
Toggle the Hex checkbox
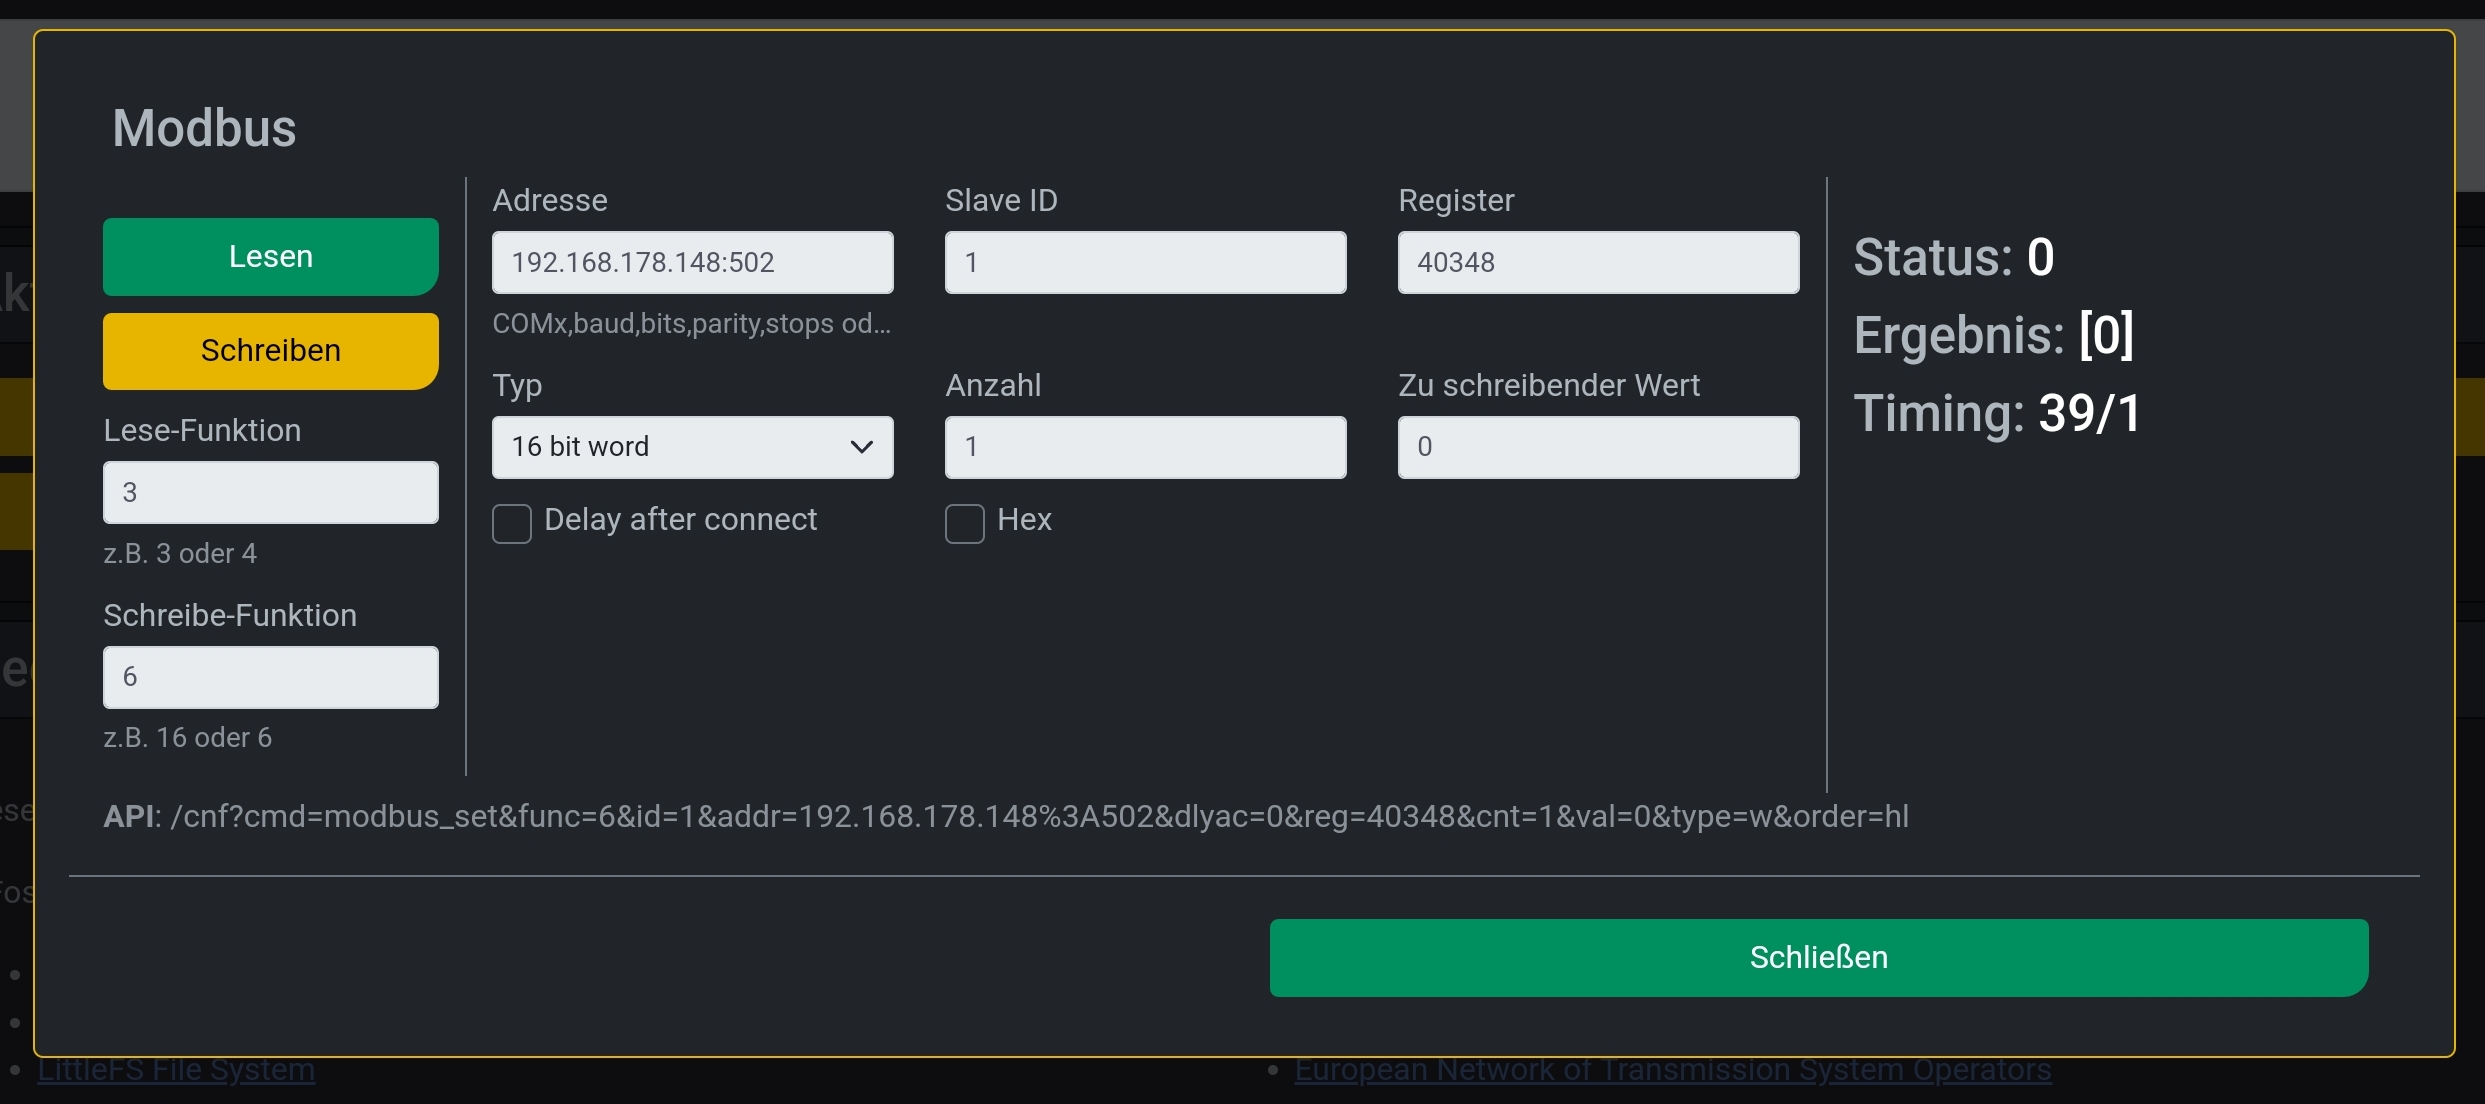click(965, 523)
